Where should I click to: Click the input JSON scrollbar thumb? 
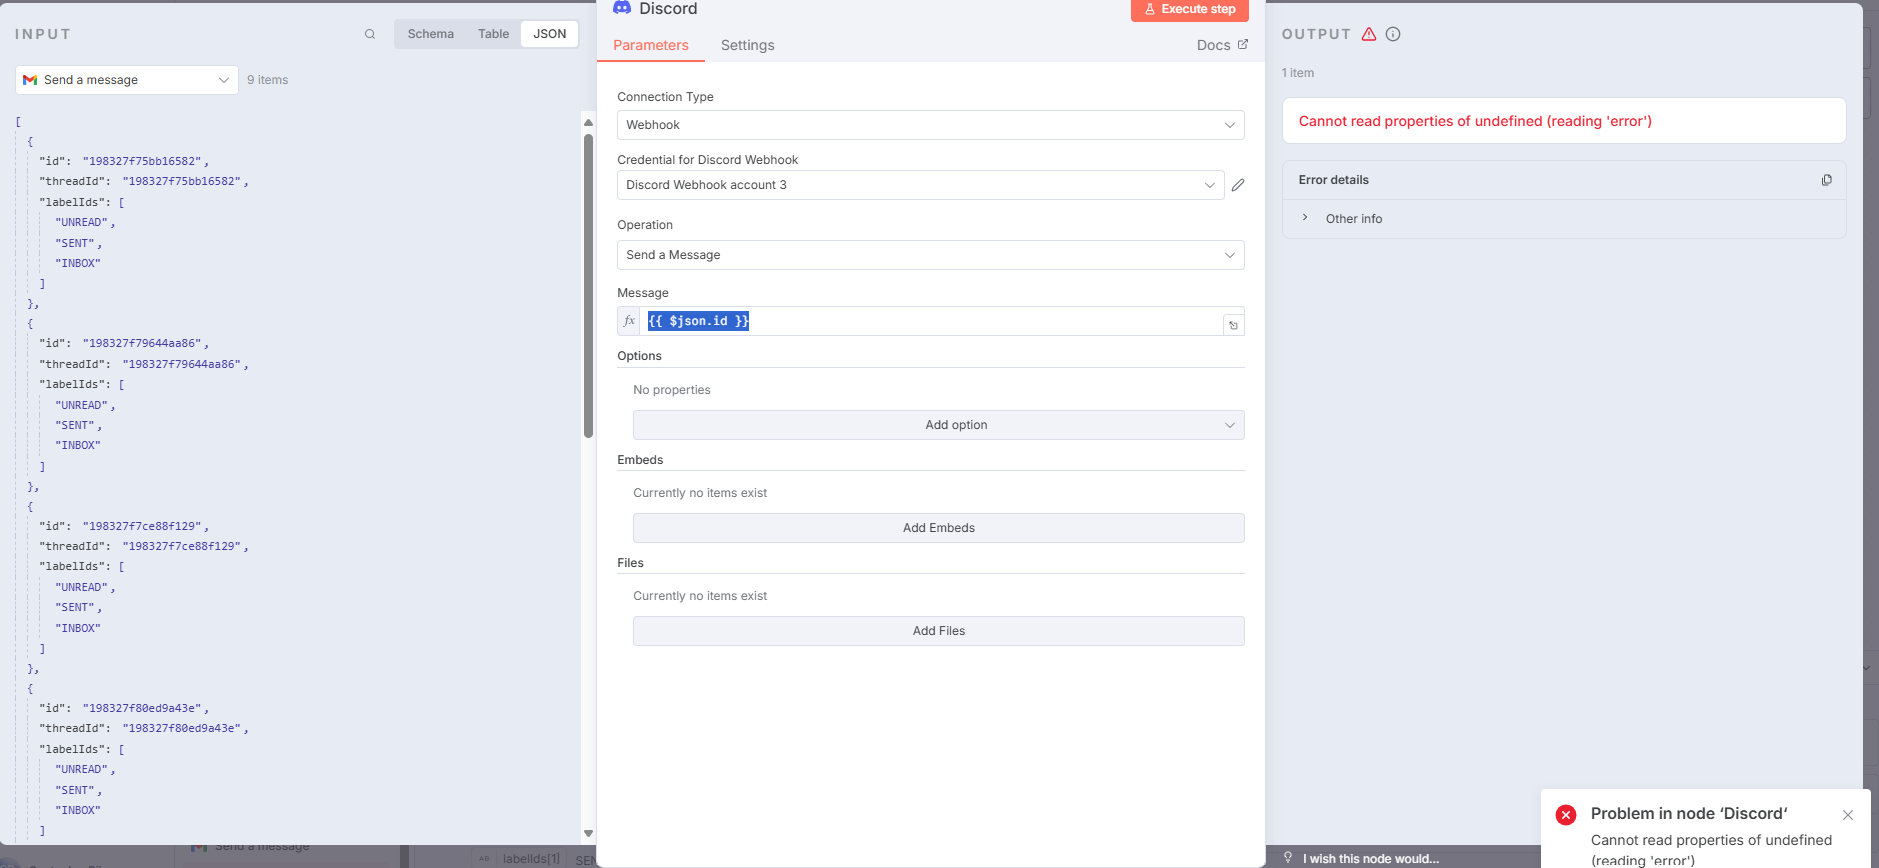coord(588,286)
